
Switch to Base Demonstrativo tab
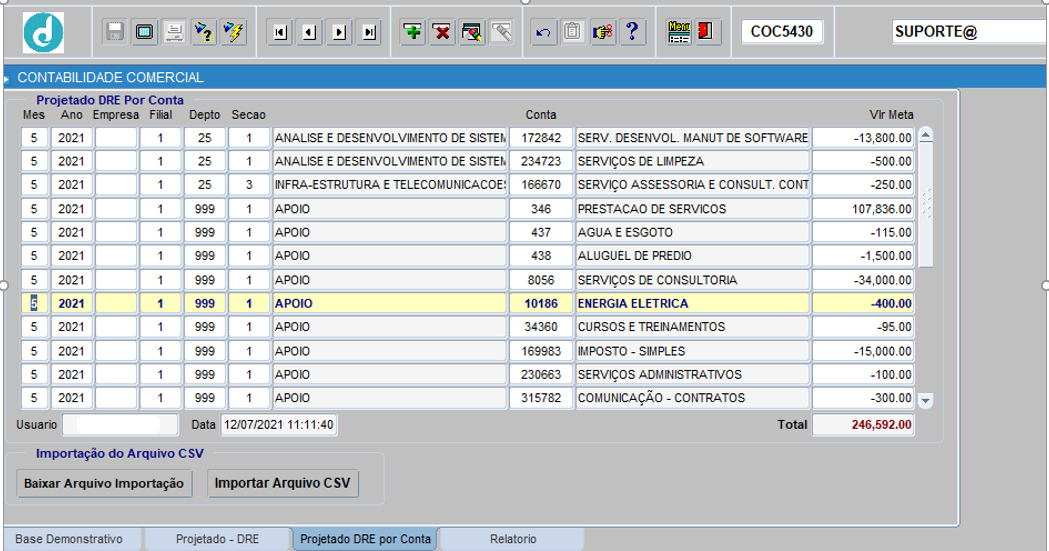(70, 539)
